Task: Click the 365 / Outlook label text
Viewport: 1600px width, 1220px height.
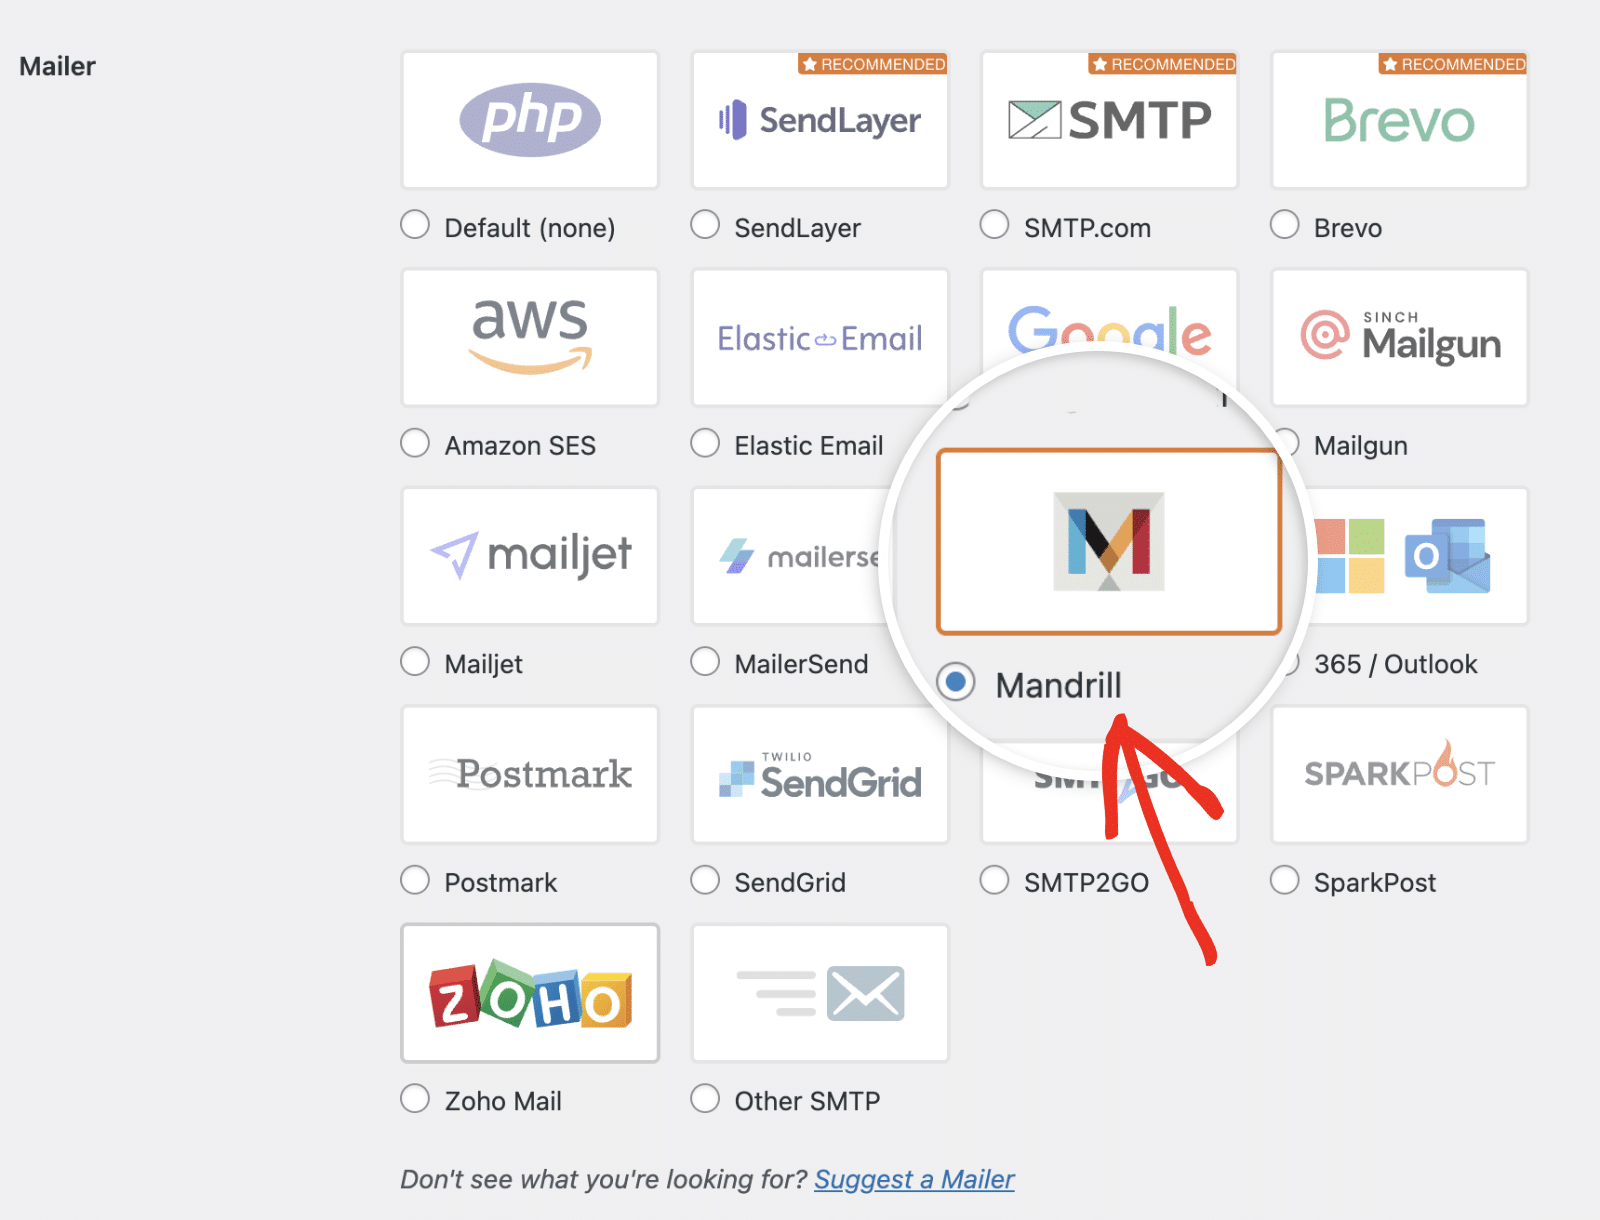Action: click(1395, 664)
